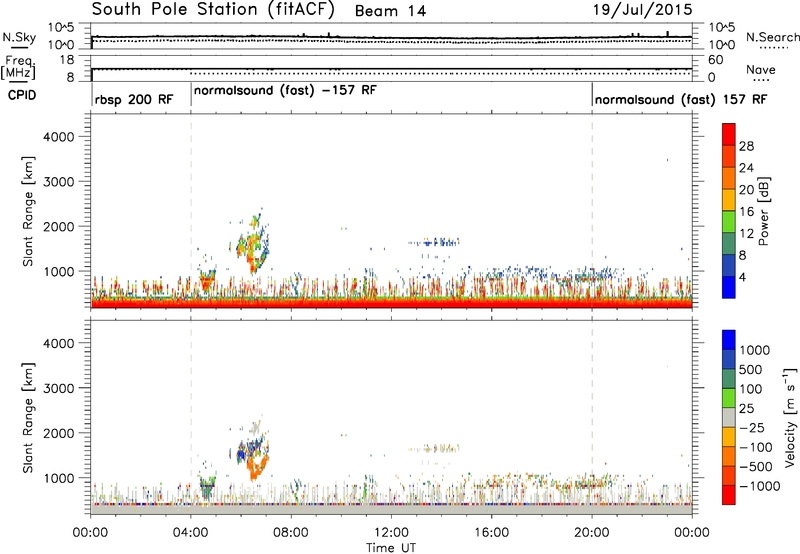The height and width of the screenshot is (554, 800).
Task: Select the '08:00' time tick label
Action: 291,533
